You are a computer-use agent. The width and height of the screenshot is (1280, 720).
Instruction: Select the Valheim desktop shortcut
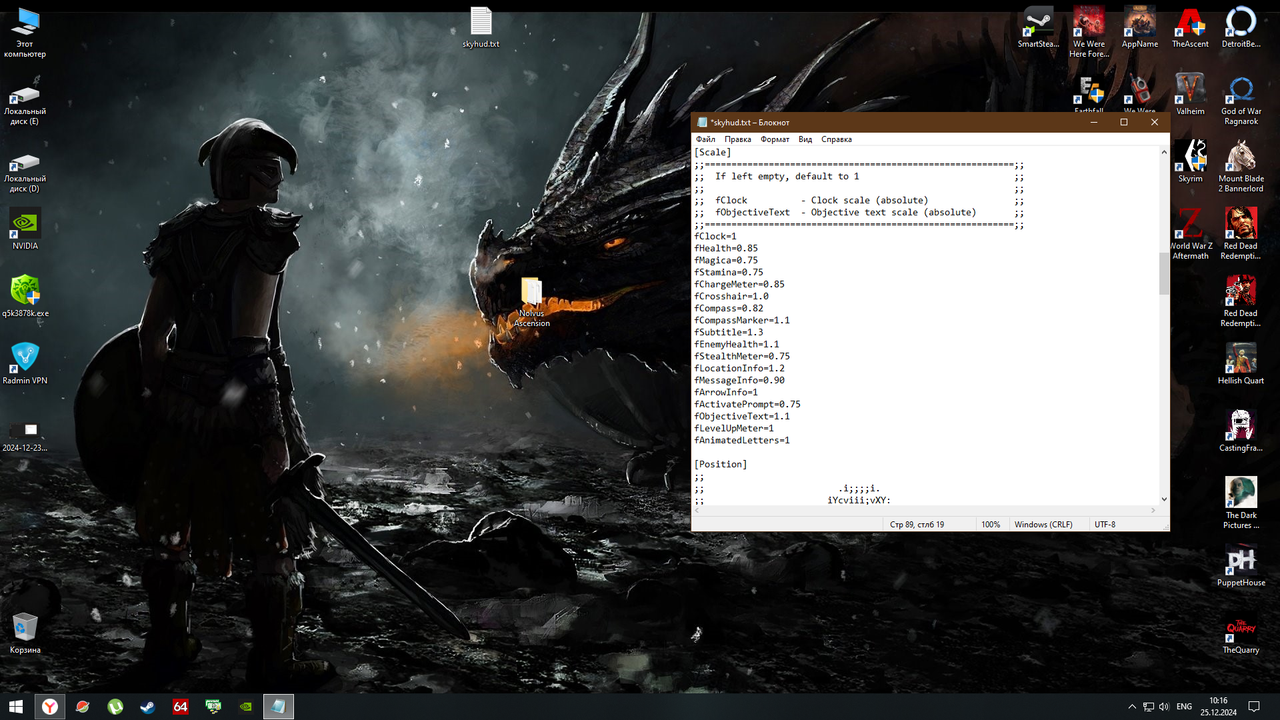1190,94
